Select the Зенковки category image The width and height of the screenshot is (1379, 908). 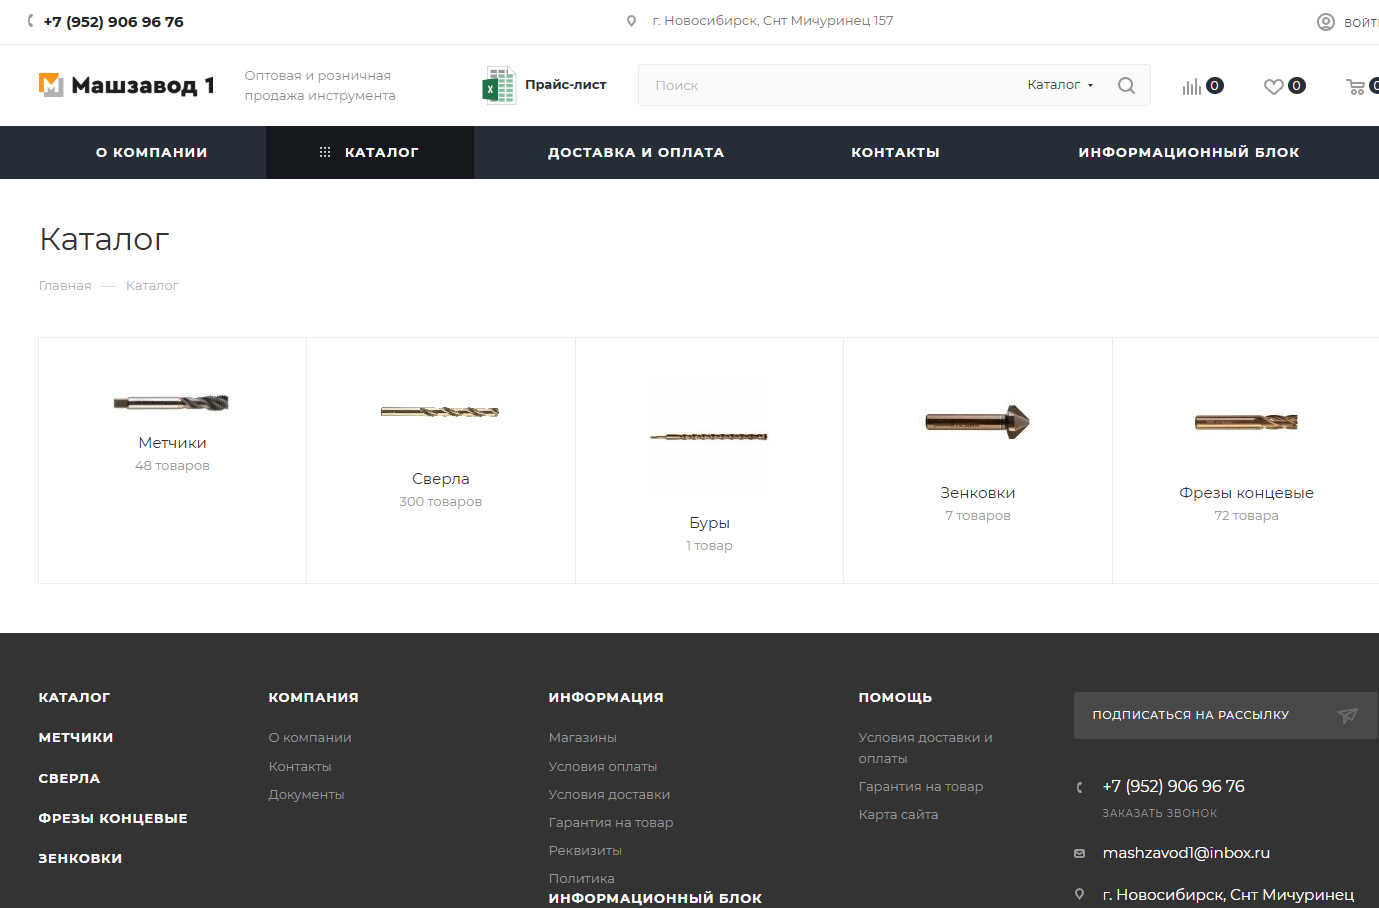977,422
